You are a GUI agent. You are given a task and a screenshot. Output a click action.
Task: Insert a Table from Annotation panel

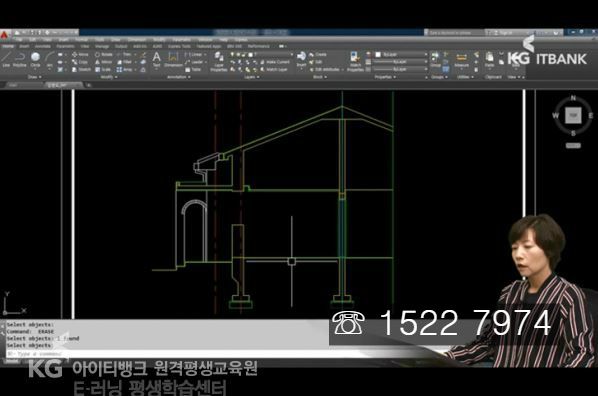(193, 69)
